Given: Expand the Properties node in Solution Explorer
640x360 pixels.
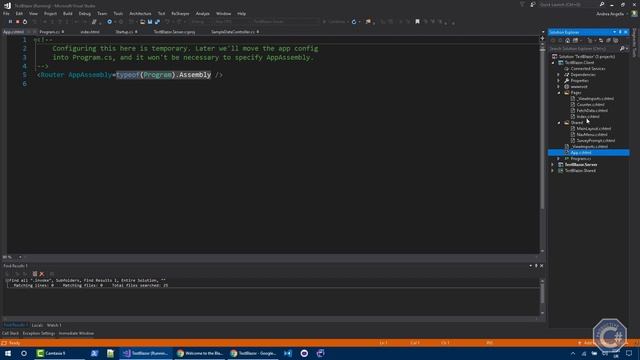Looking at the screenshot, I should pos(559,81).
